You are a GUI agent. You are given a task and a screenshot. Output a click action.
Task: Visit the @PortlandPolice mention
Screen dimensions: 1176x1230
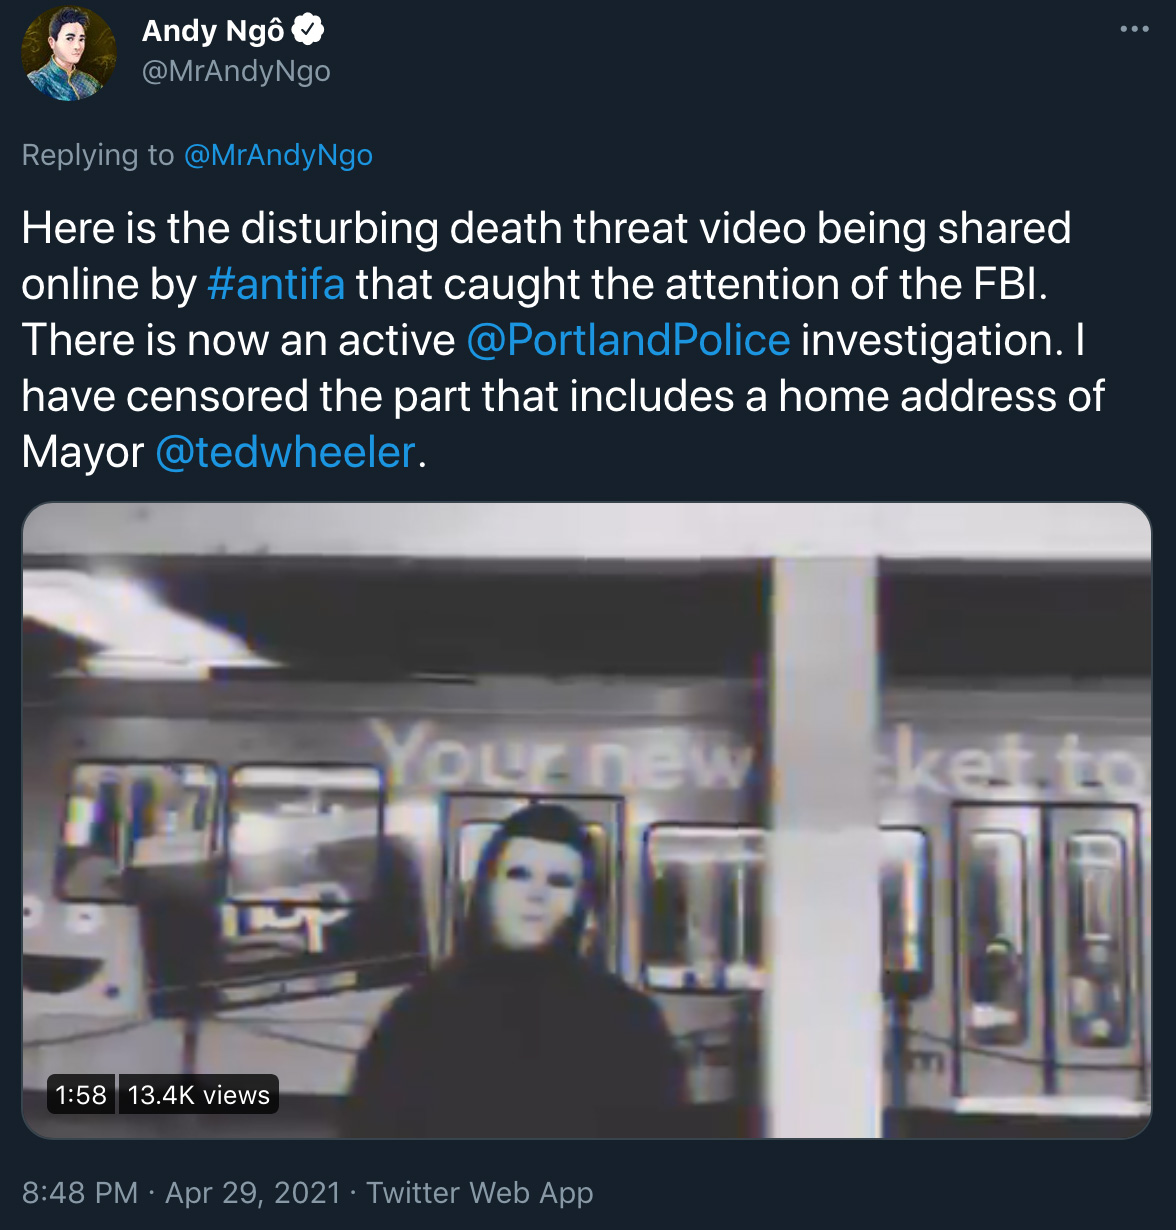(x=628, y=340)
